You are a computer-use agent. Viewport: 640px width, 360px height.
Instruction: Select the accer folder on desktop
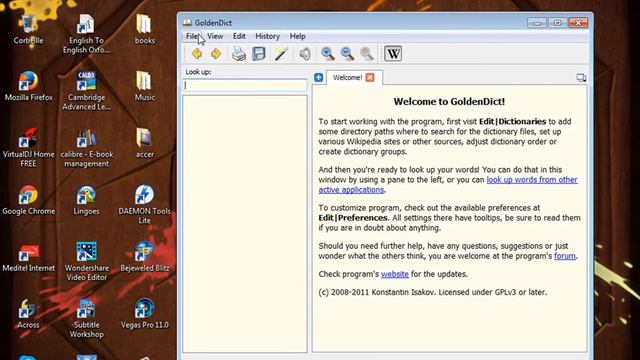point(144,142)
